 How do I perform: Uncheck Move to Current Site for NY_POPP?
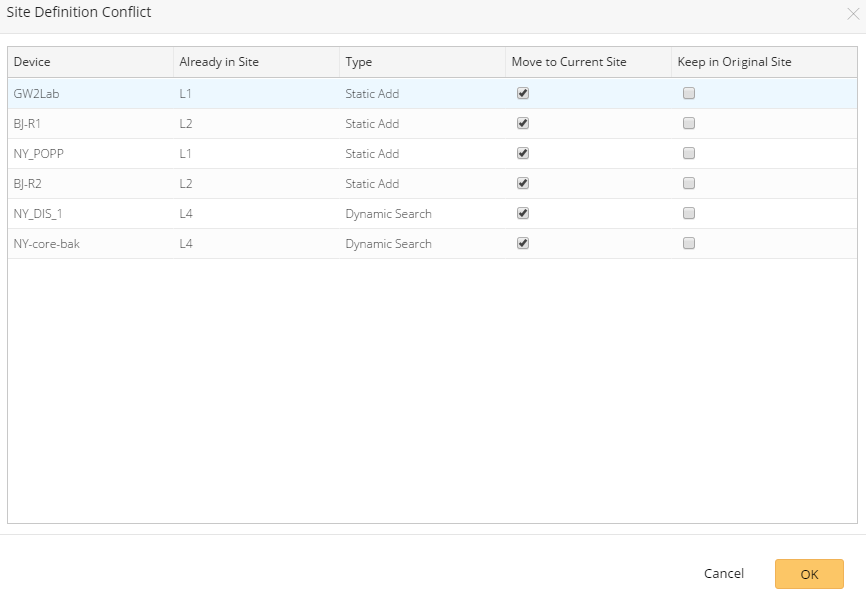click(x=523, y=153)
